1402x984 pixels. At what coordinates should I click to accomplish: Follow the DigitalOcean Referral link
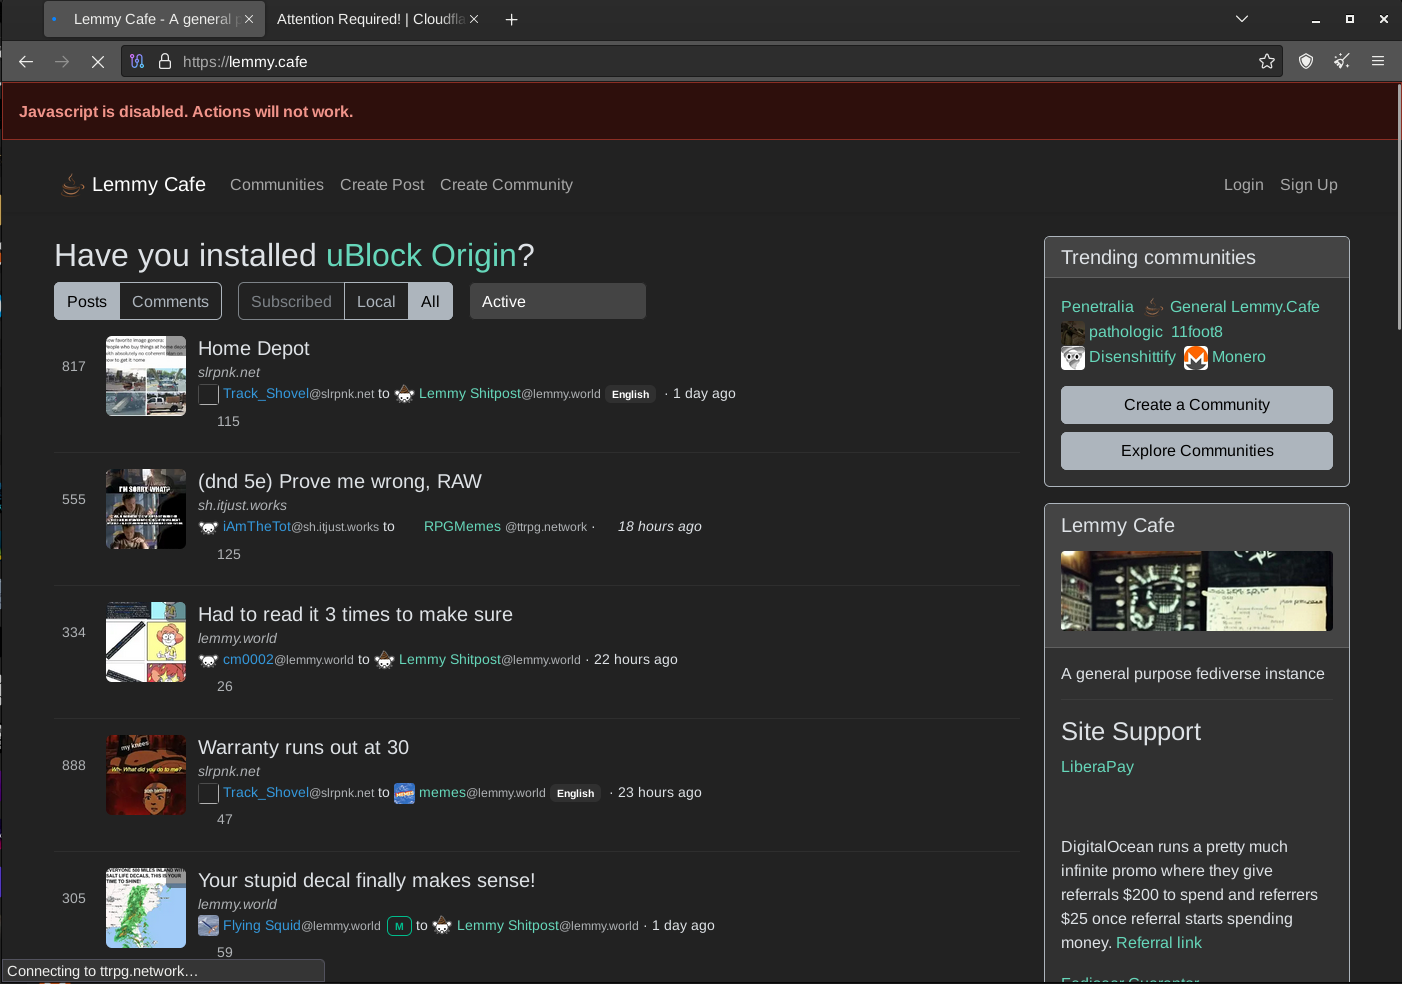pos(1159,943)
